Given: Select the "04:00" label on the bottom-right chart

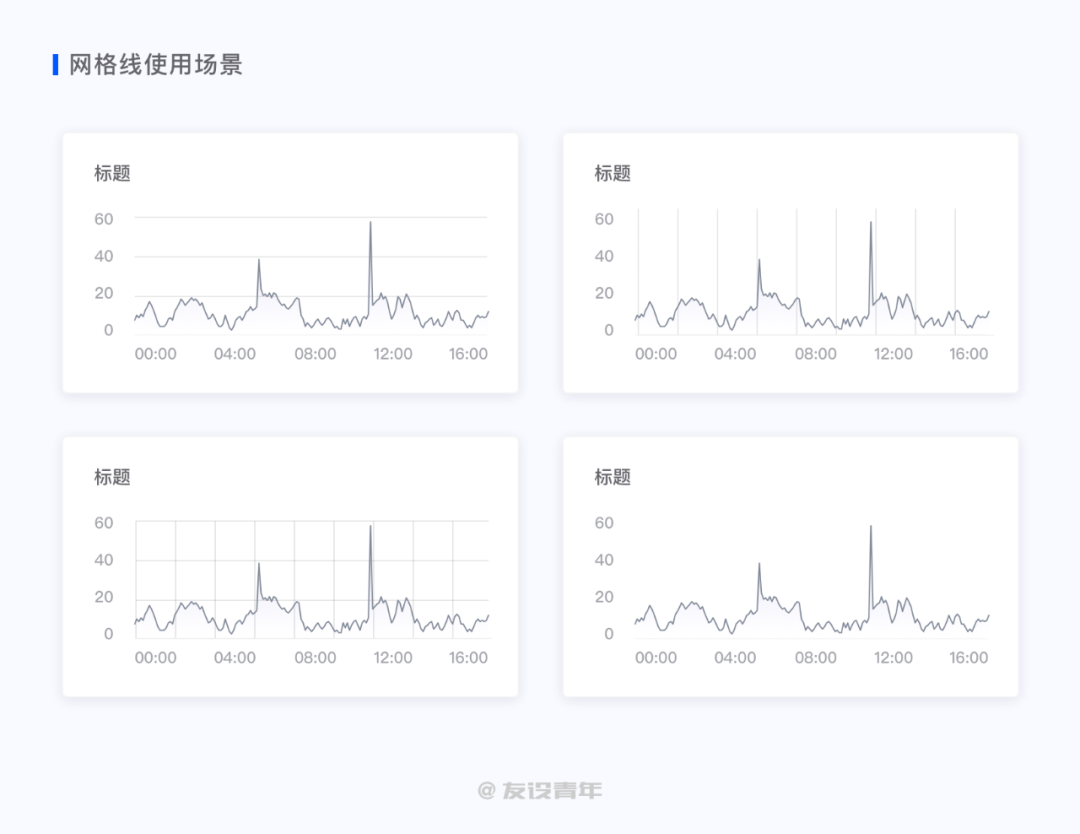Looking at the screenshot, I should pos(736,657).
